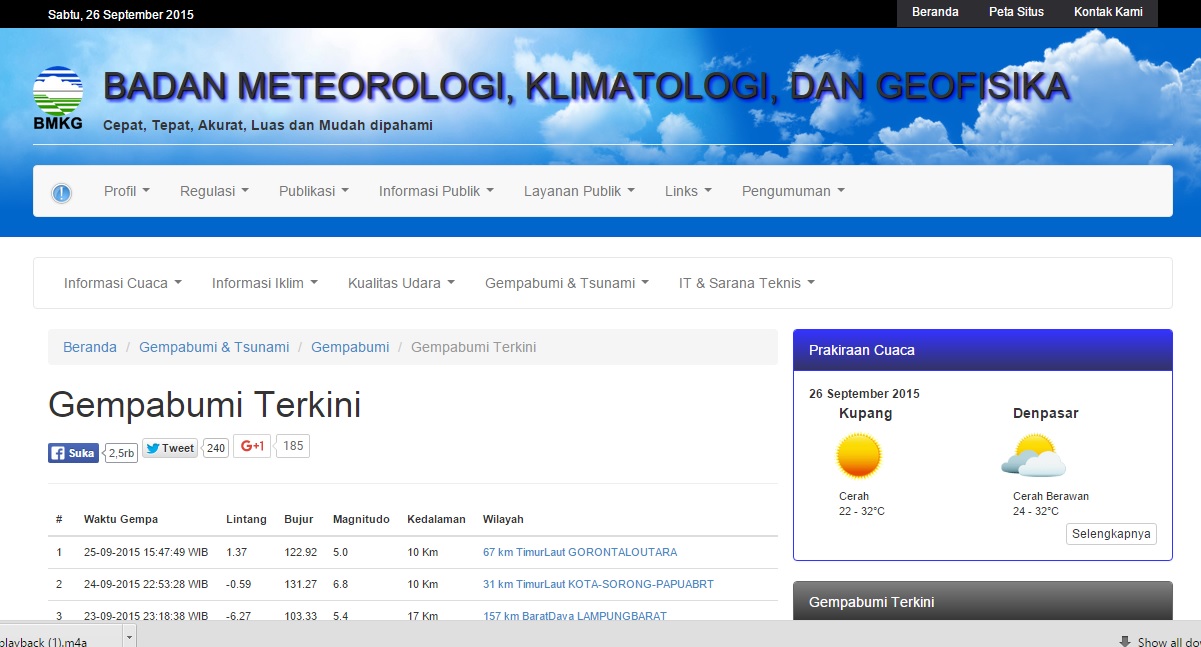1201x647 pixels.
Task: Open Peta Situs in the top bar
Action: [x=1016, y=12]
